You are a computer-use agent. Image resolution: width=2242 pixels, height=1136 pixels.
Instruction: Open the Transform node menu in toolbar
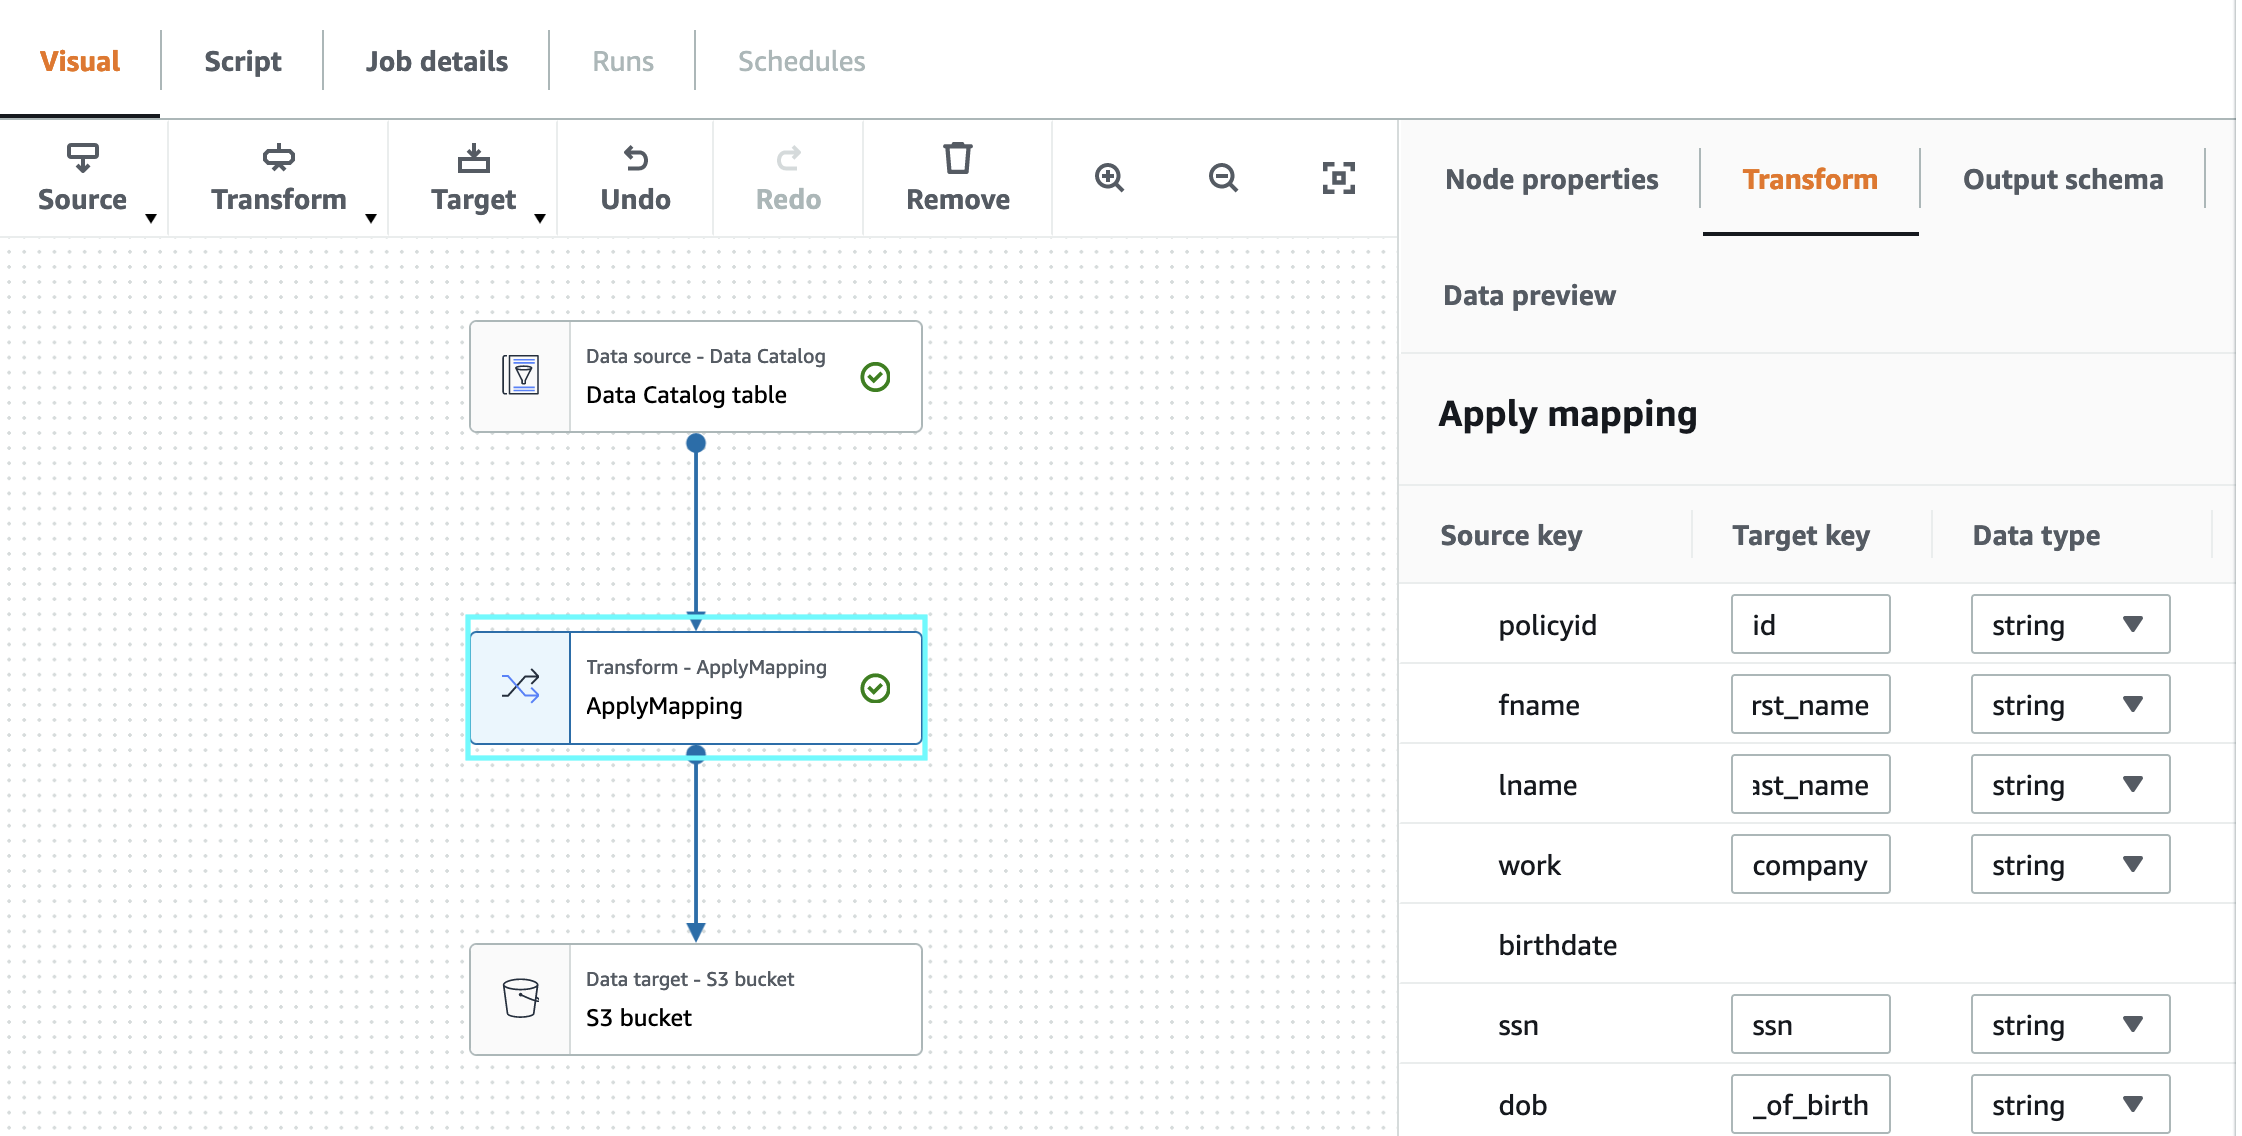[x=280, y=178]
